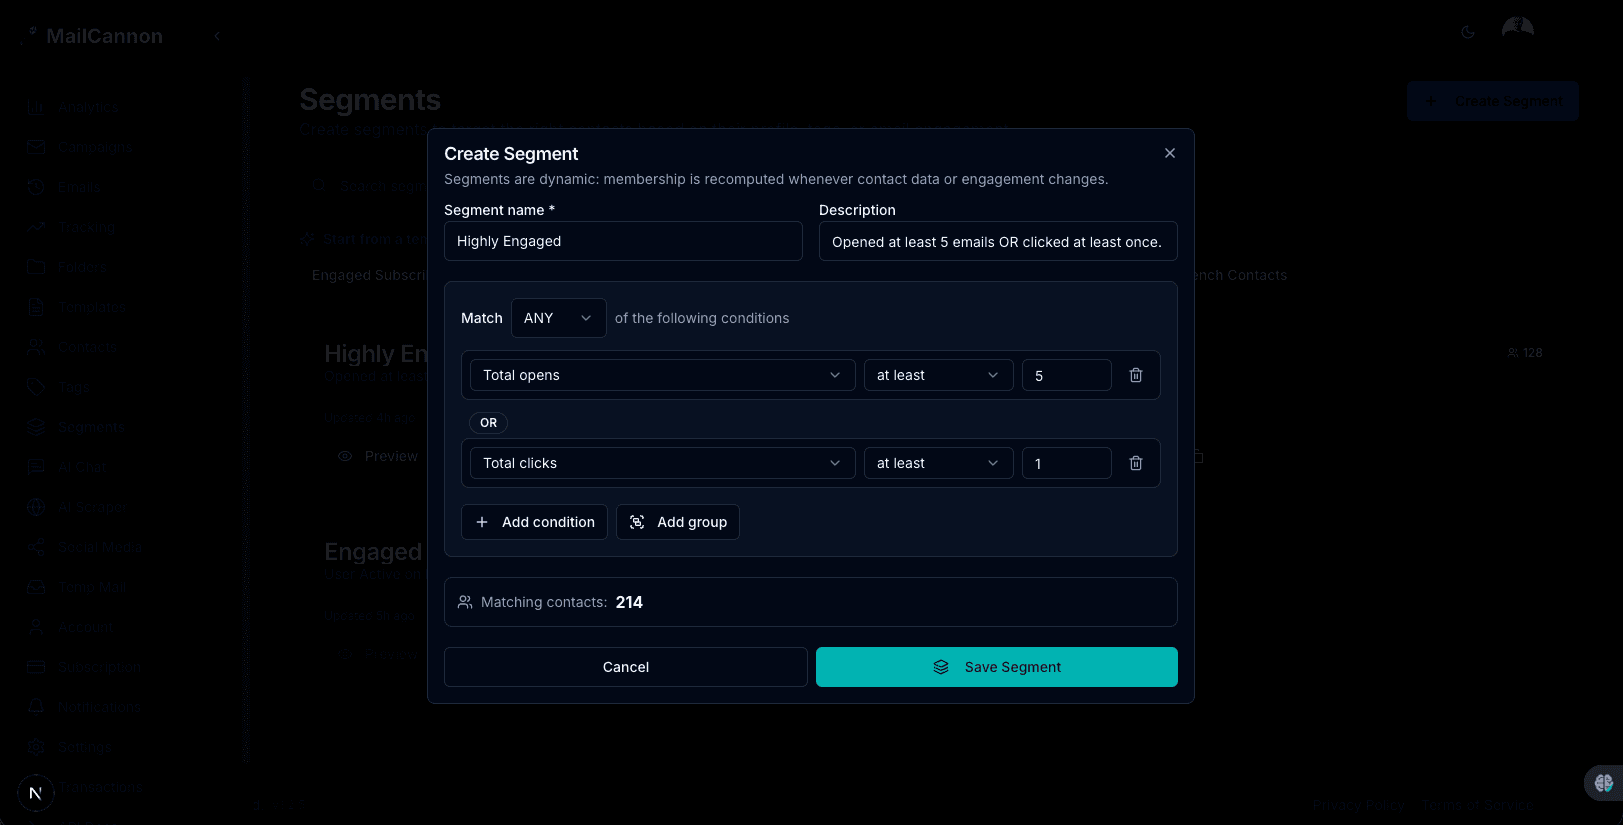Cancel segment creation
The image size is (1623, 825).
tap(626, 667)
